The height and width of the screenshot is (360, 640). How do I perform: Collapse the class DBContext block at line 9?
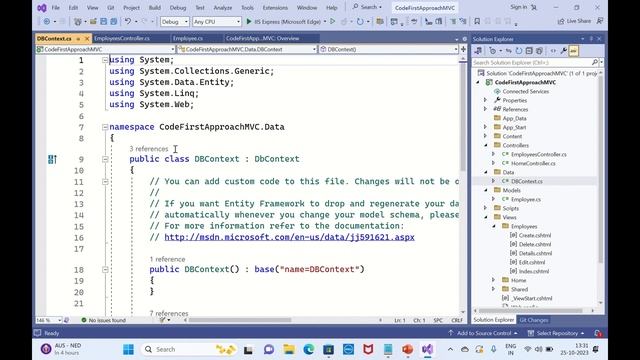(x=105, y=159)
